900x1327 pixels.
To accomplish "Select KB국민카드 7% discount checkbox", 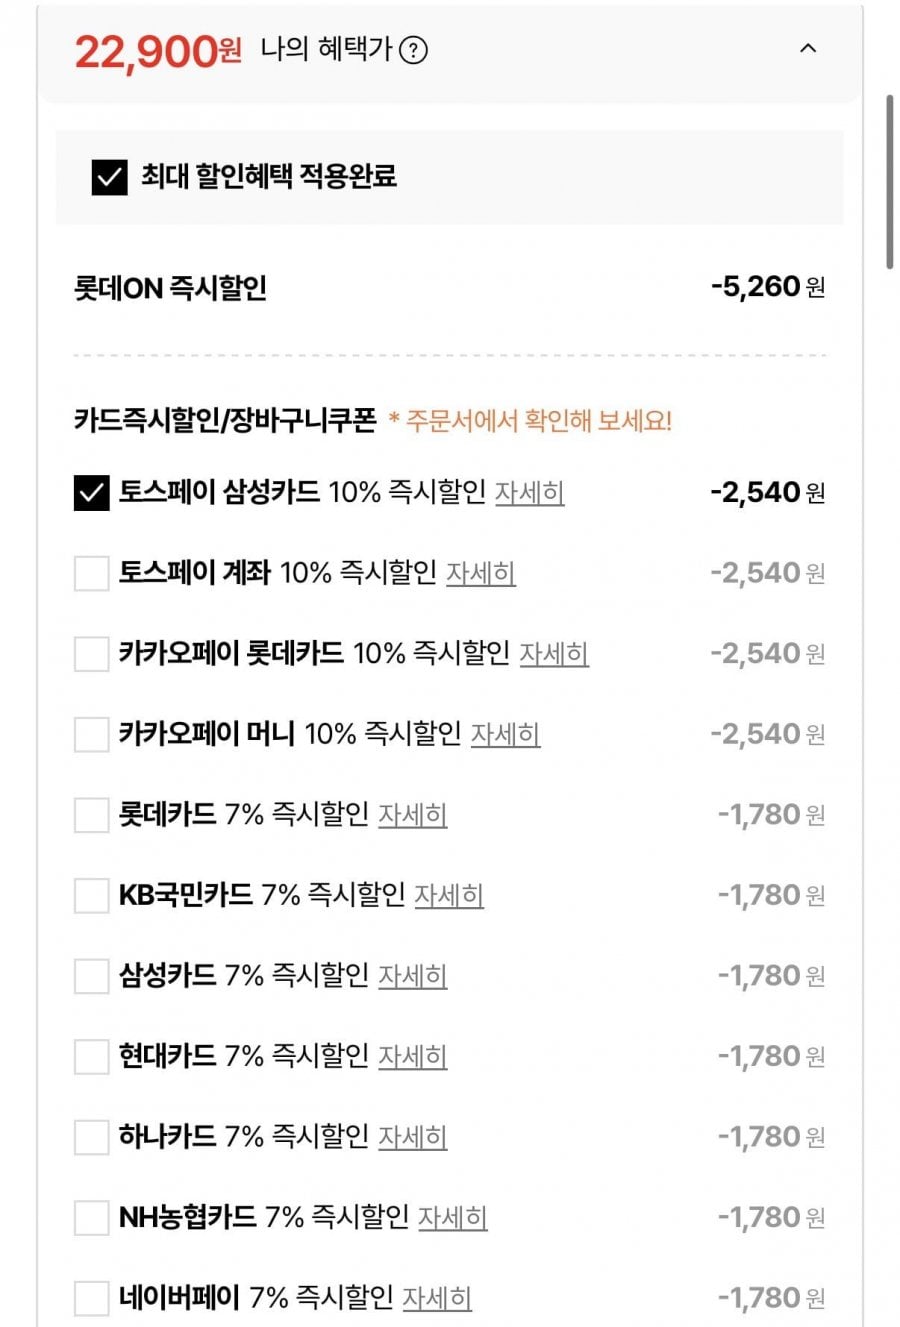I will (x=91, y=896).
